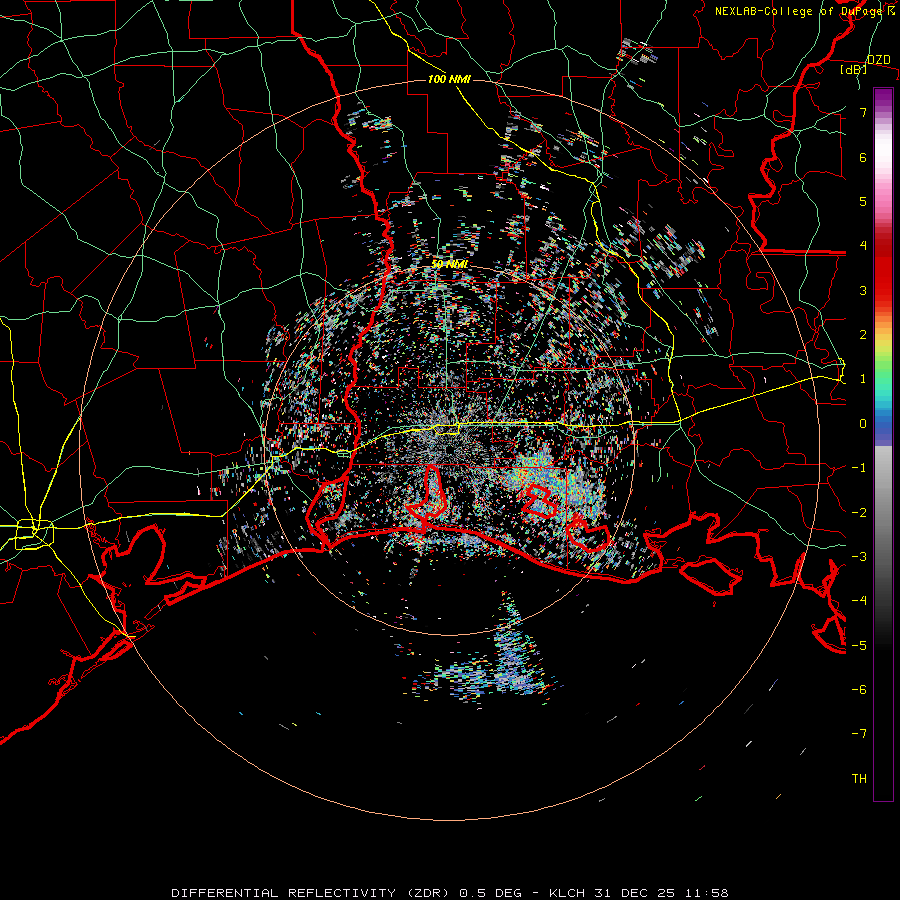Screen dimensions: 900x900
Task: Click the DZD legend title
Action: coord(879,60)
